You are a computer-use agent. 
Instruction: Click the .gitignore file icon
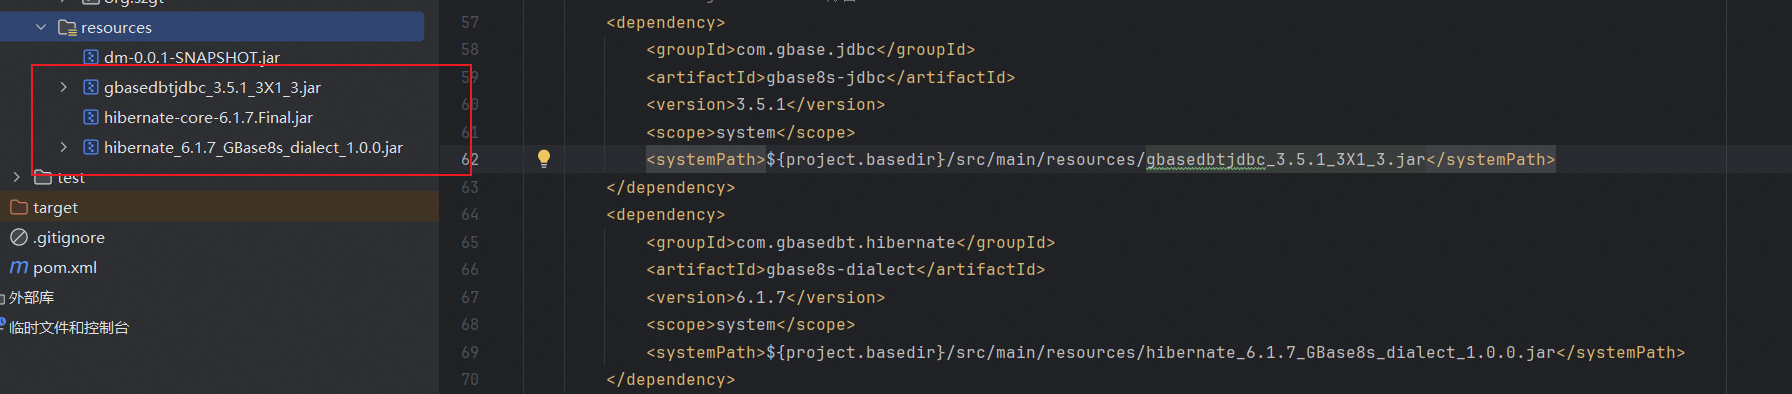(18, 237)
